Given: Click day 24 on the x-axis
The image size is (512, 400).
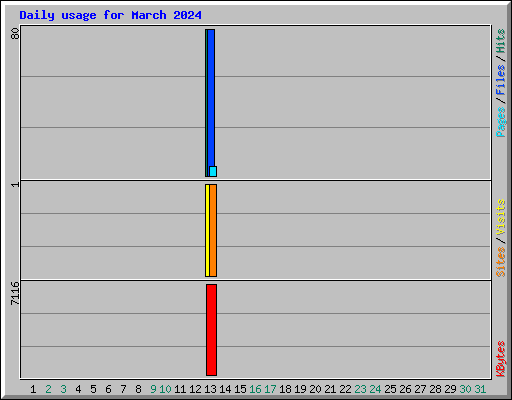Looking at the screenshot, I should click(375, 389).
